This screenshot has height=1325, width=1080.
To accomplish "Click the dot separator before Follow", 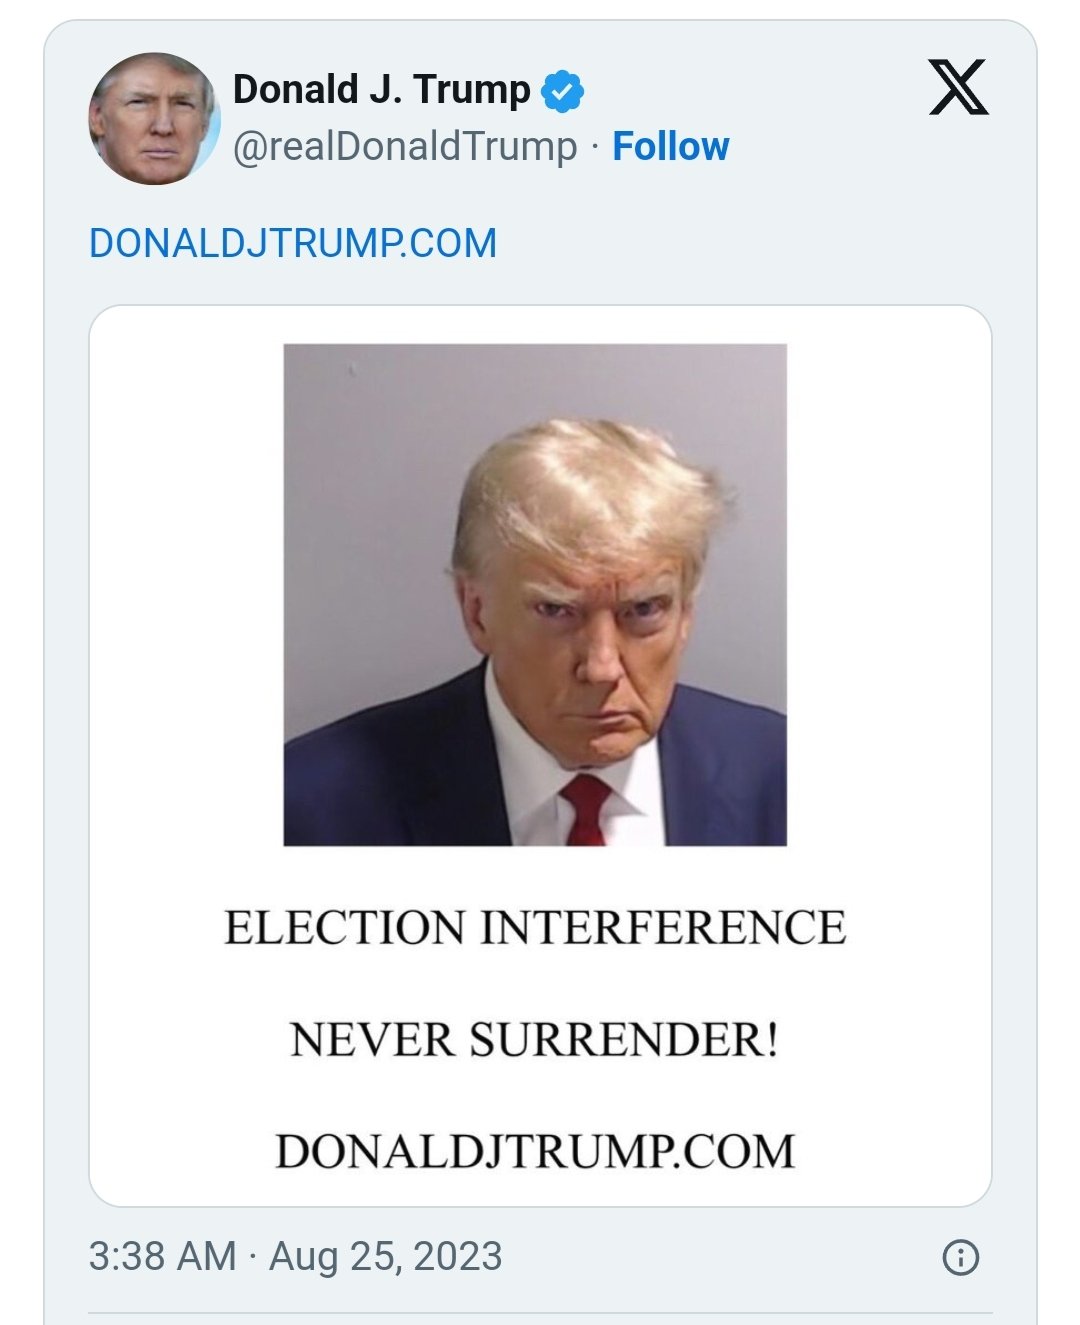I will [x=595, y=147].
